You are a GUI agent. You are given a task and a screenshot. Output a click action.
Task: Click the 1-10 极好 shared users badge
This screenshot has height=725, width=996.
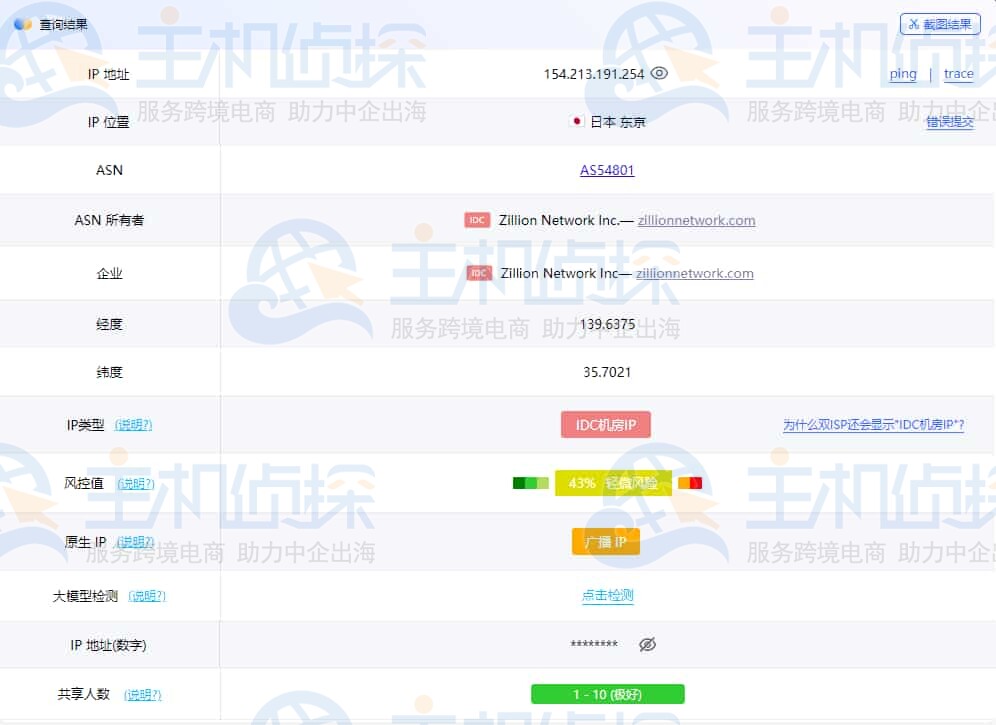(x=606, y=693)
